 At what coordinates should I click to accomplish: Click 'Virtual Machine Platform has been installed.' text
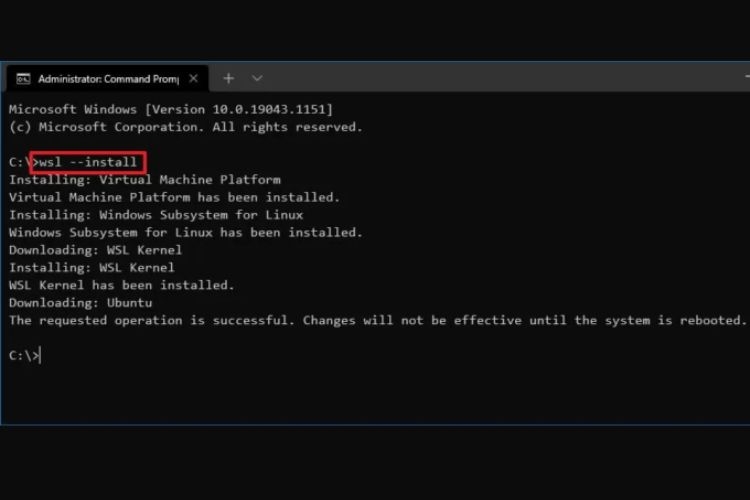tap(175, 198)
